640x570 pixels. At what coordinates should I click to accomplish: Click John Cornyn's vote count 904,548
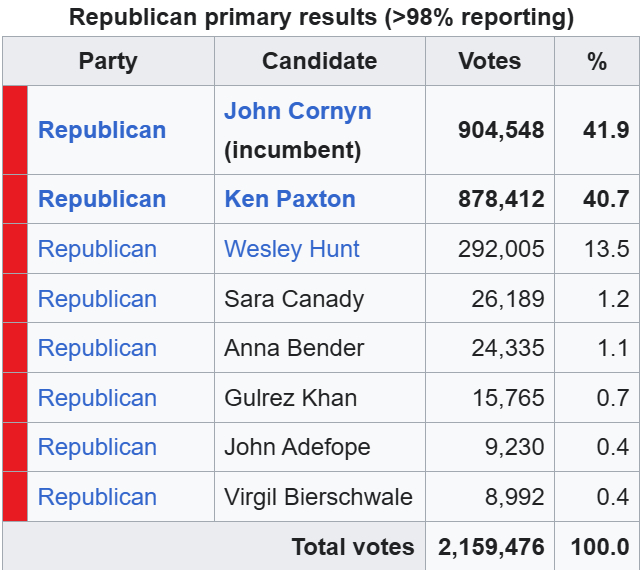click(x=501, y=130)
